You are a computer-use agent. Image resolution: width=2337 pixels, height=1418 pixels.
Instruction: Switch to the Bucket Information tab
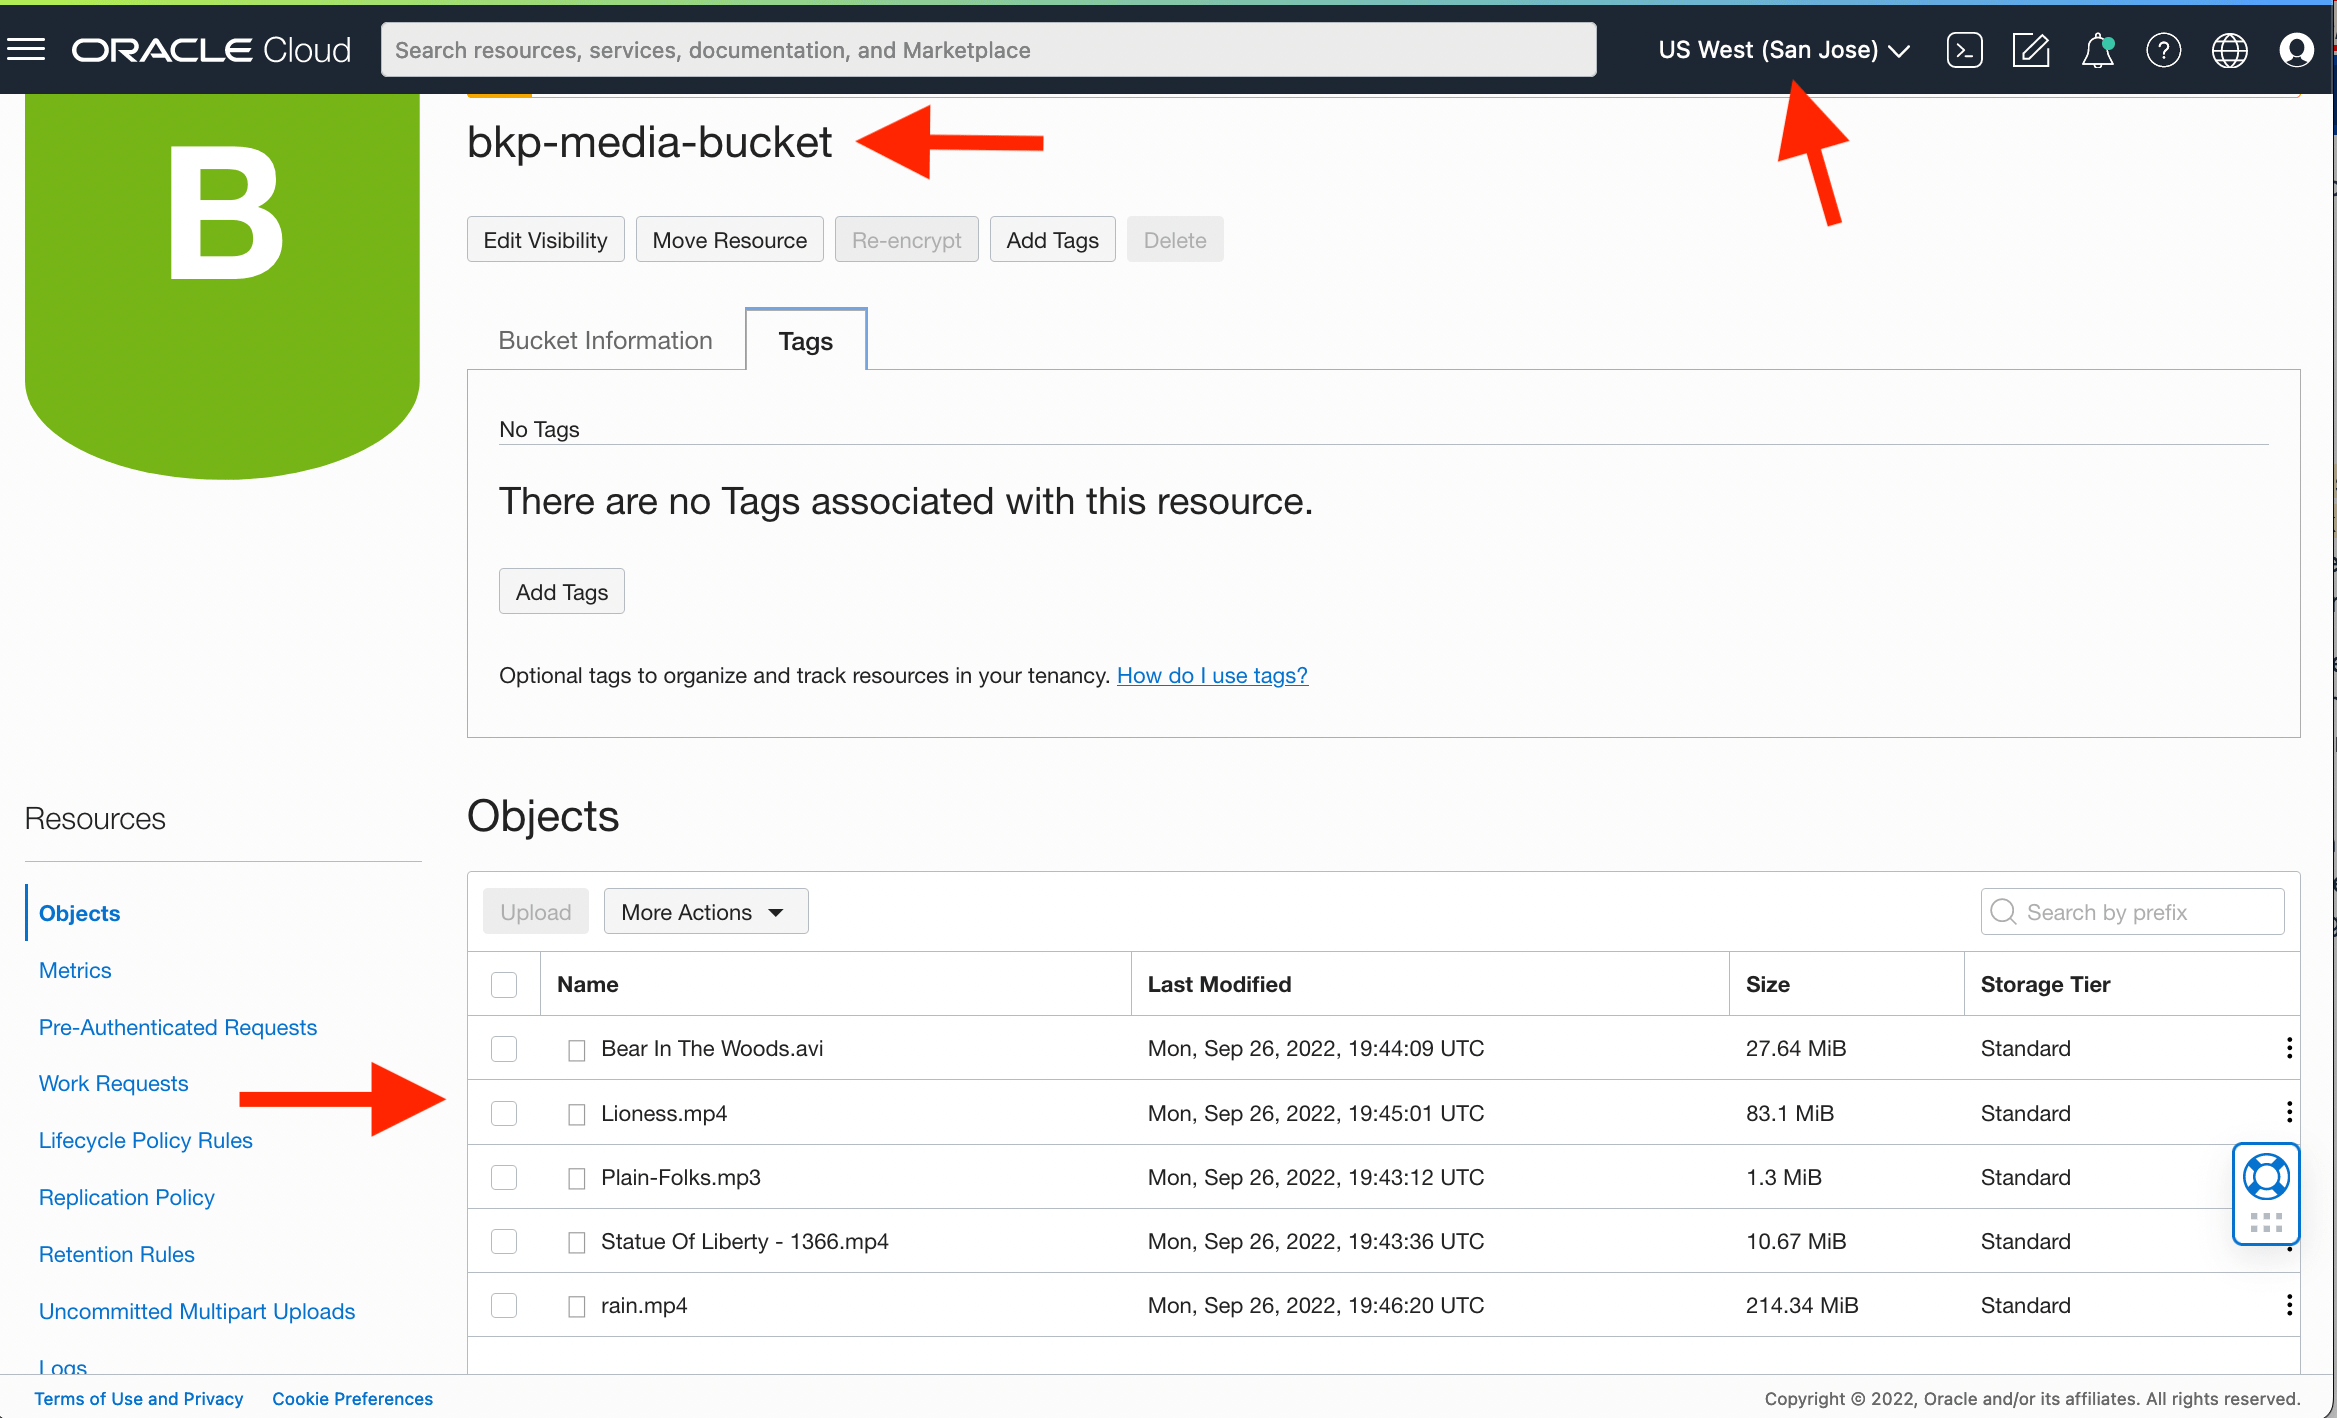605,340
